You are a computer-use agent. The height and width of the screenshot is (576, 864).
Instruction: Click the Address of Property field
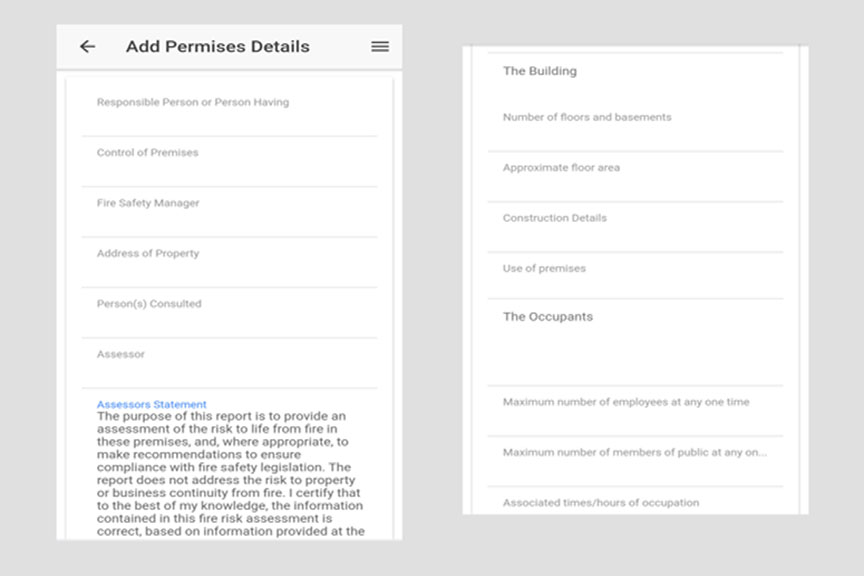pyautogui.click(x=229, y=261)
